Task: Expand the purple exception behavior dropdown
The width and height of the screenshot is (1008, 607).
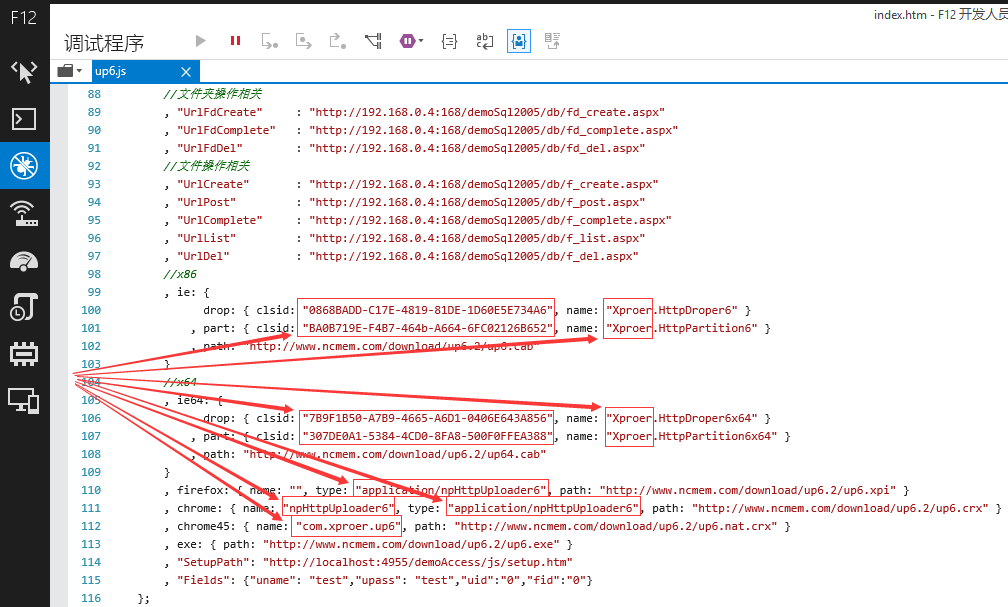Action: 411,41
